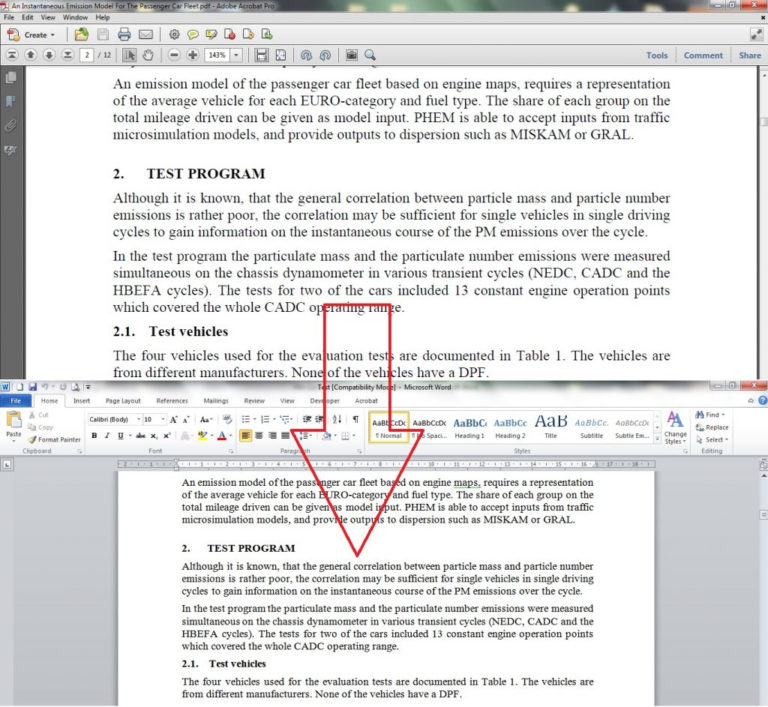Toggle Strikethrough in Word
Screen dimensions: 768x707
(141, 436)
